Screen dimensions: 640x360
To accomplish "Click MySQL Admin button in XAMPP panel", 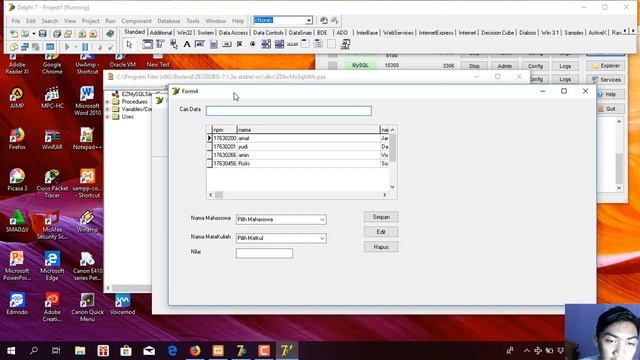I will click(504, 66).
